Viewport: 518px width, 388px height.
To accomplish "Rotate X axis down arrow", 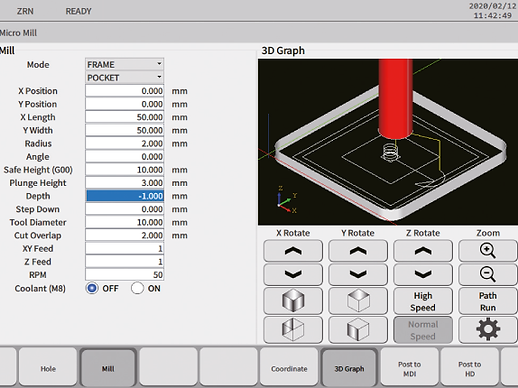I will click(293, 274).
